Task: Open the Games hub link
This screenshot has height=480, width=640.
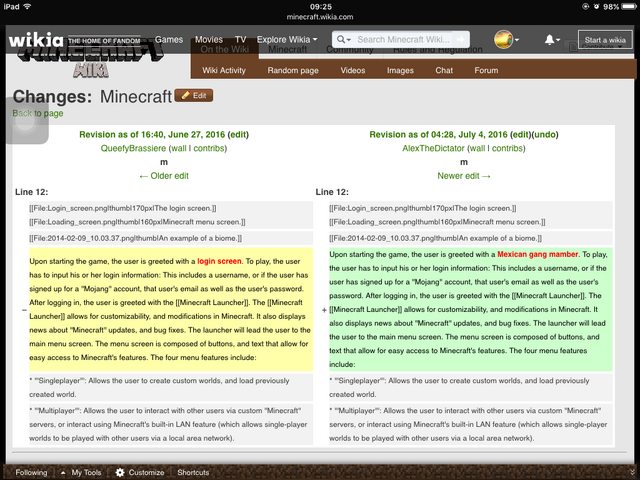Action: tap(169, 40)
